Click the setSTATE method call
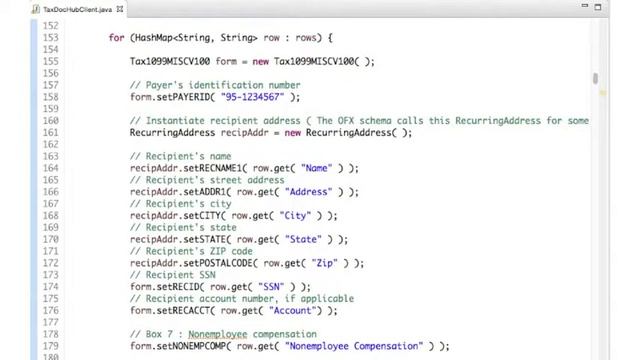The height and width of the screenshot is (360, 640). [x=205, y=239]
